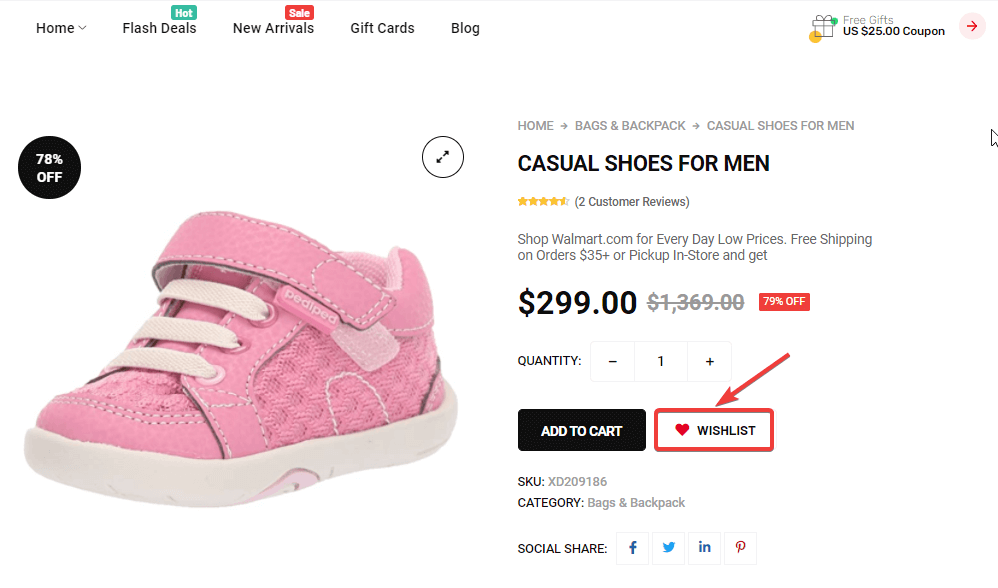
Task: Open the 2 Customer Reviews link
Action: pos(632,202)
